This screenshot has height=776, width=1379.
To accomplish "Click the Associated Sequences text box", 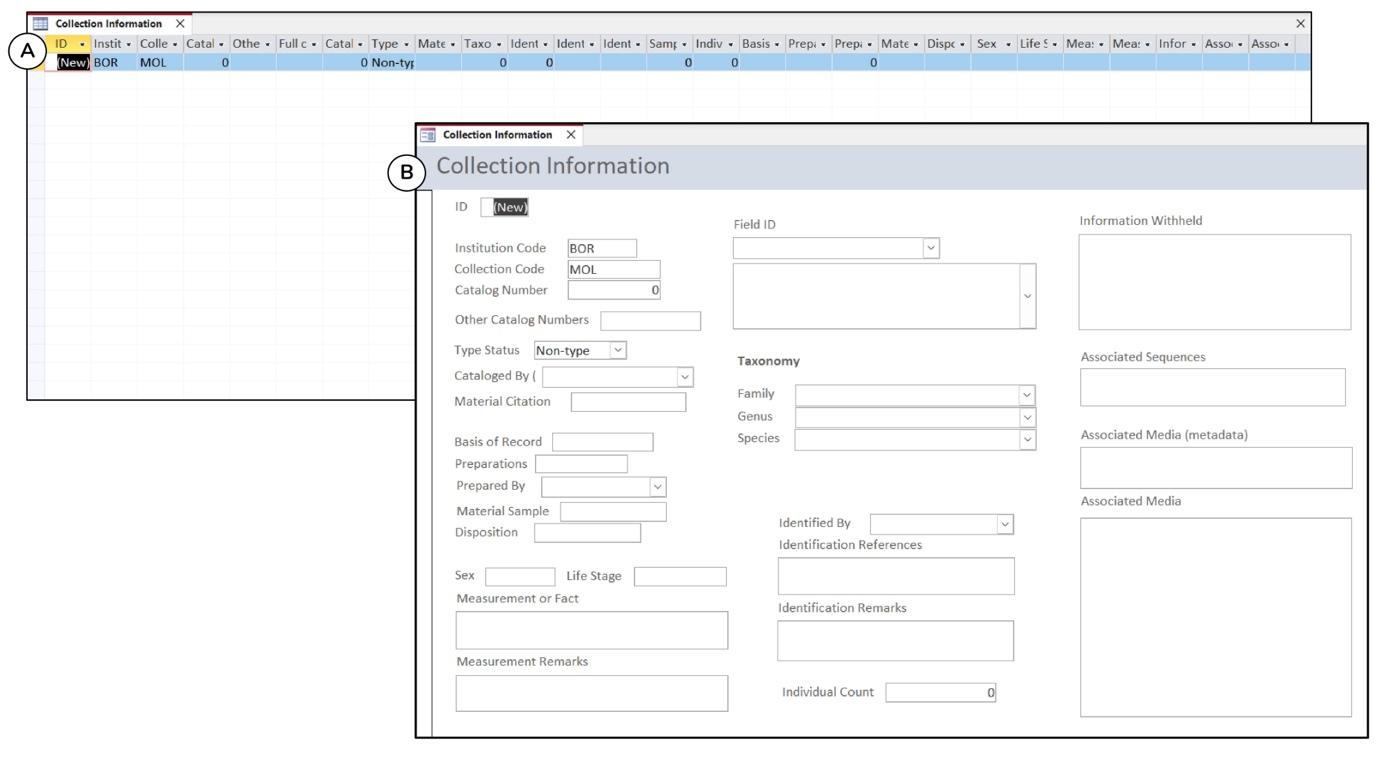I will [x=1213, y=387].
